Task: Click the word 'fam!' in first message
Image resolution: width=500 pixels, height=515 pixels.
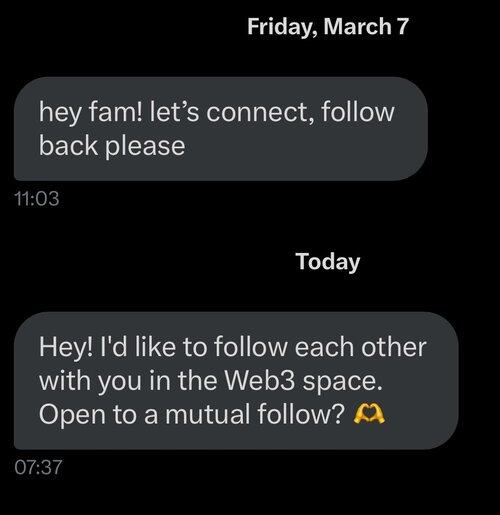Action: [116, 112]
